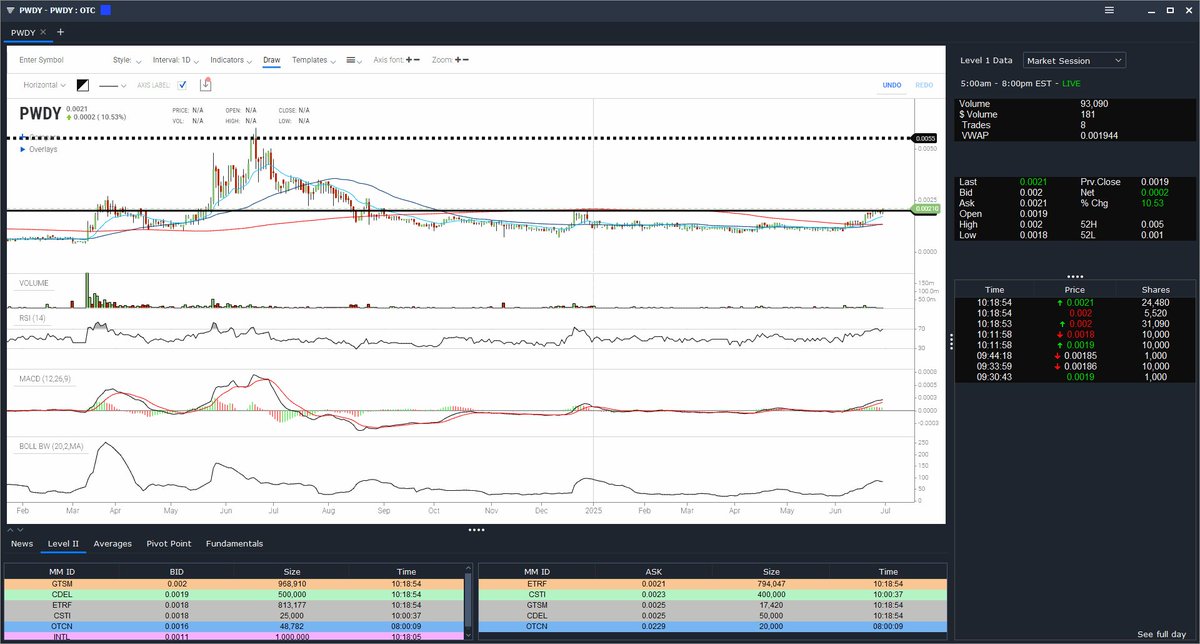Open the Interval 1D dropdown
The image size is (1200, 644).
[176, 60]
